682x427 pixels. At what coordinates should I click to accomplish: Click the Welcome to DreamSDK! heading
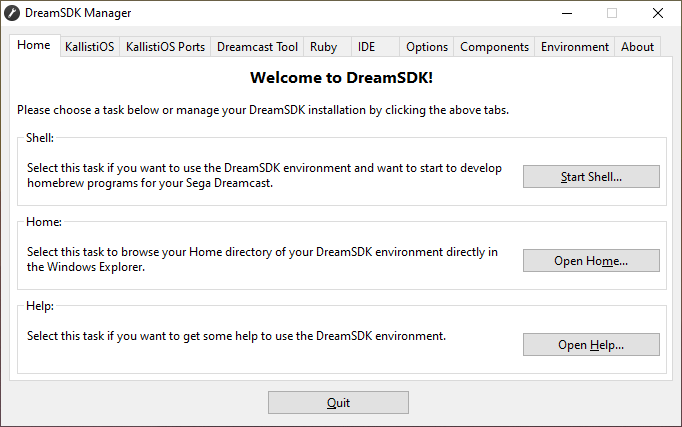(x=341, y=78)
